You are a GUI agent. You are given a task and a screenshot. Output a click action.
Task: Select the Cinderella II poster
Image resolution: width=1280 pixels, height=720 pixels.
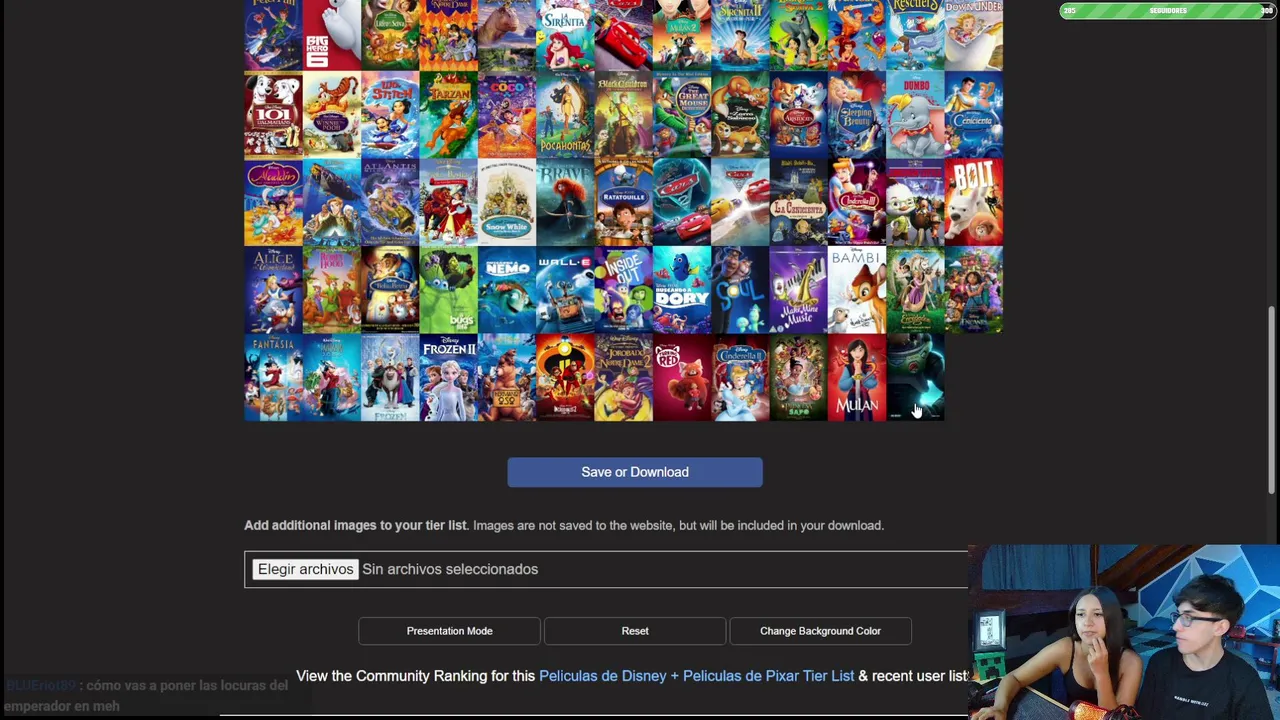coord(740,377)
